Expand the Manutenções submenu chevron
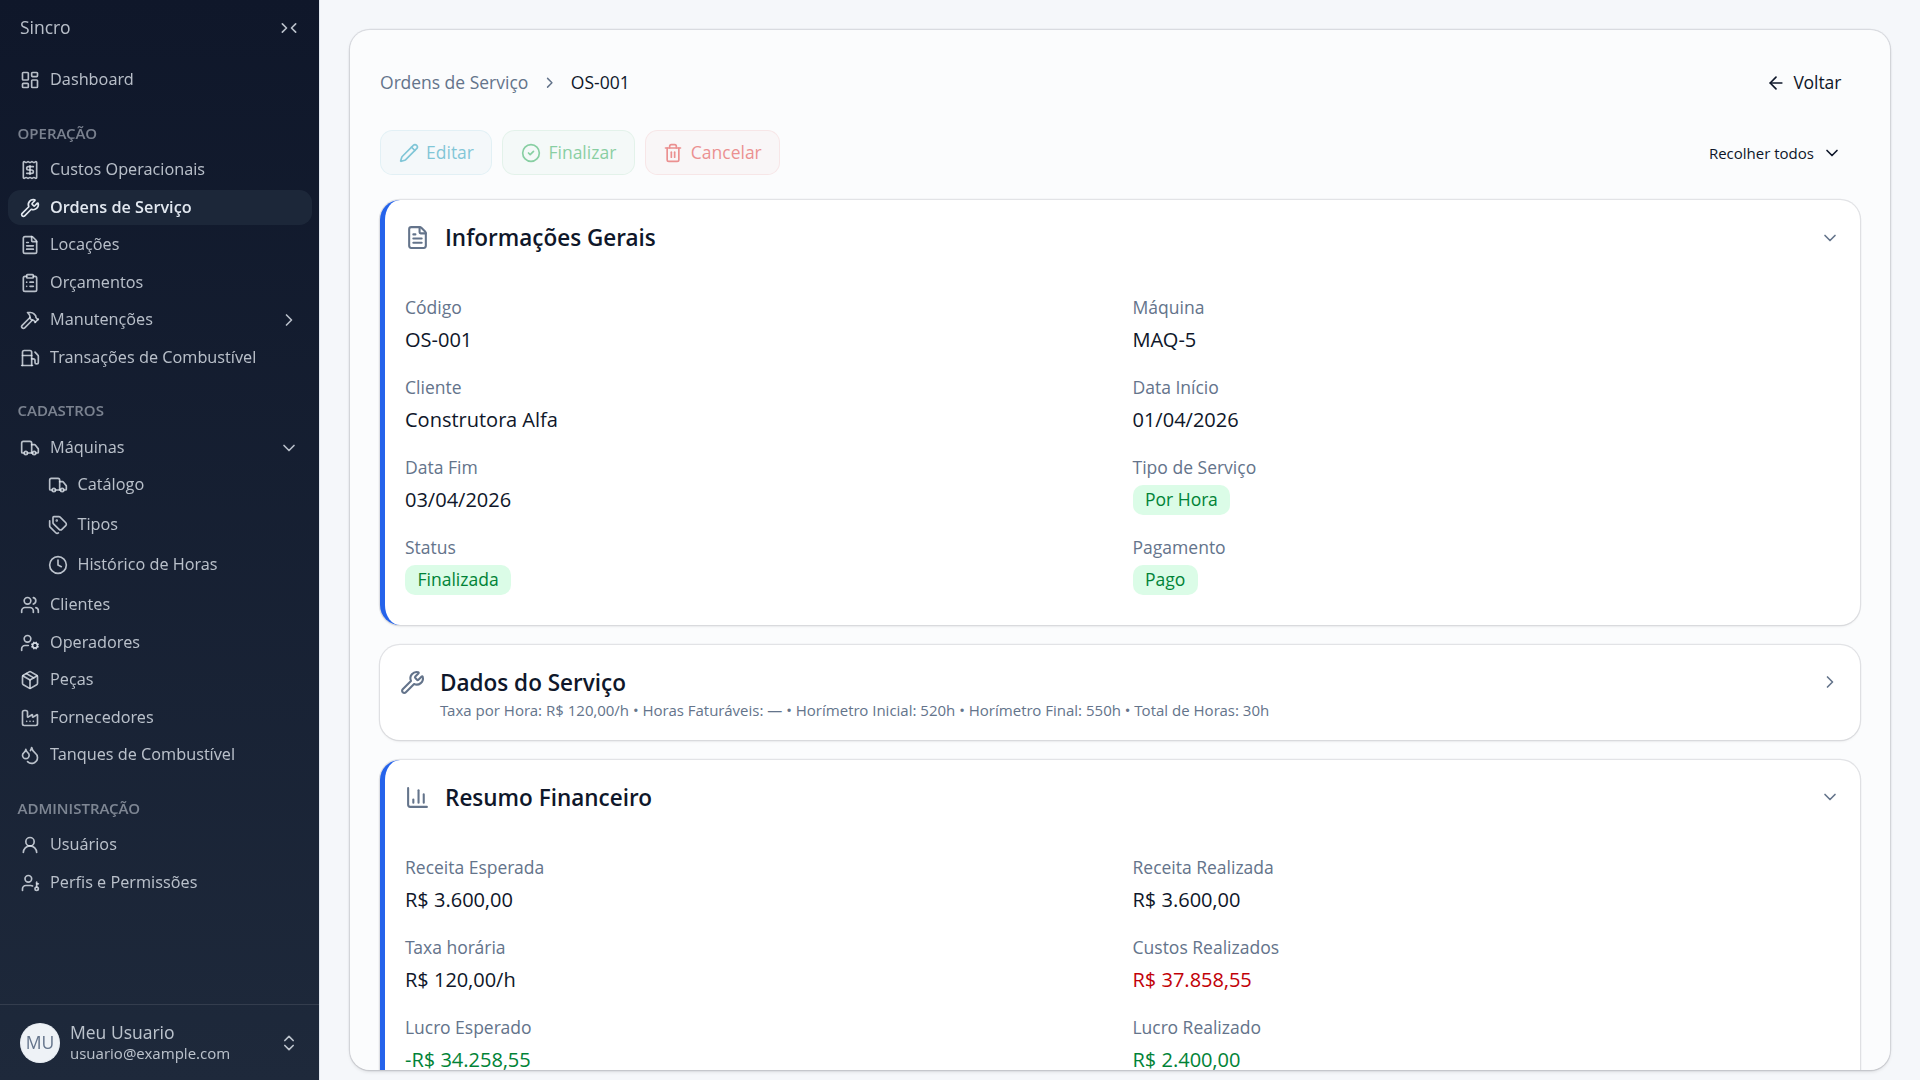This screenshot has height=1080, width=1920. coord(289,320)
